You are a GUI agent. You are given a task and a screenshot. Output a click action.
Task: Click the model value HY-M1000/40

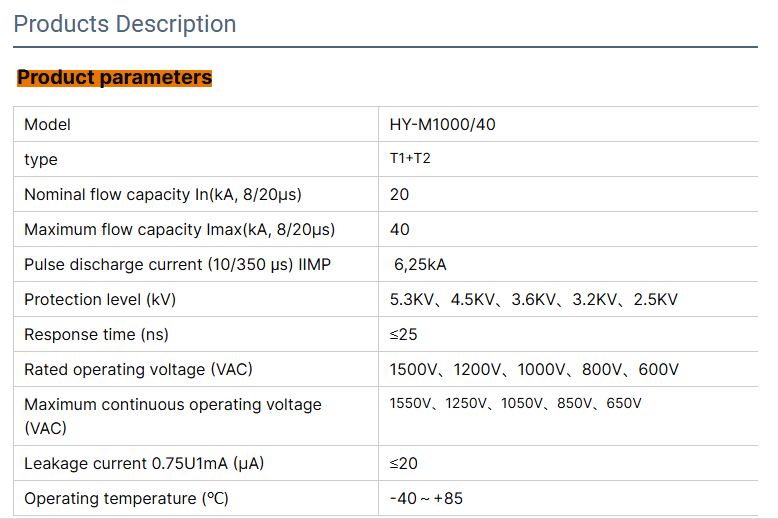pyautogui.click(x=442, y=125)
